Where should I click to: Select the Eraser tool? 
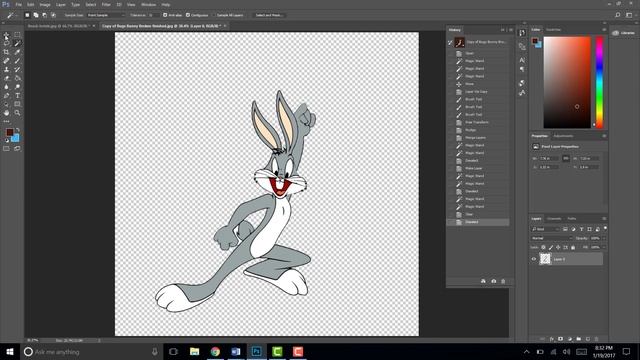click(6, 78)
